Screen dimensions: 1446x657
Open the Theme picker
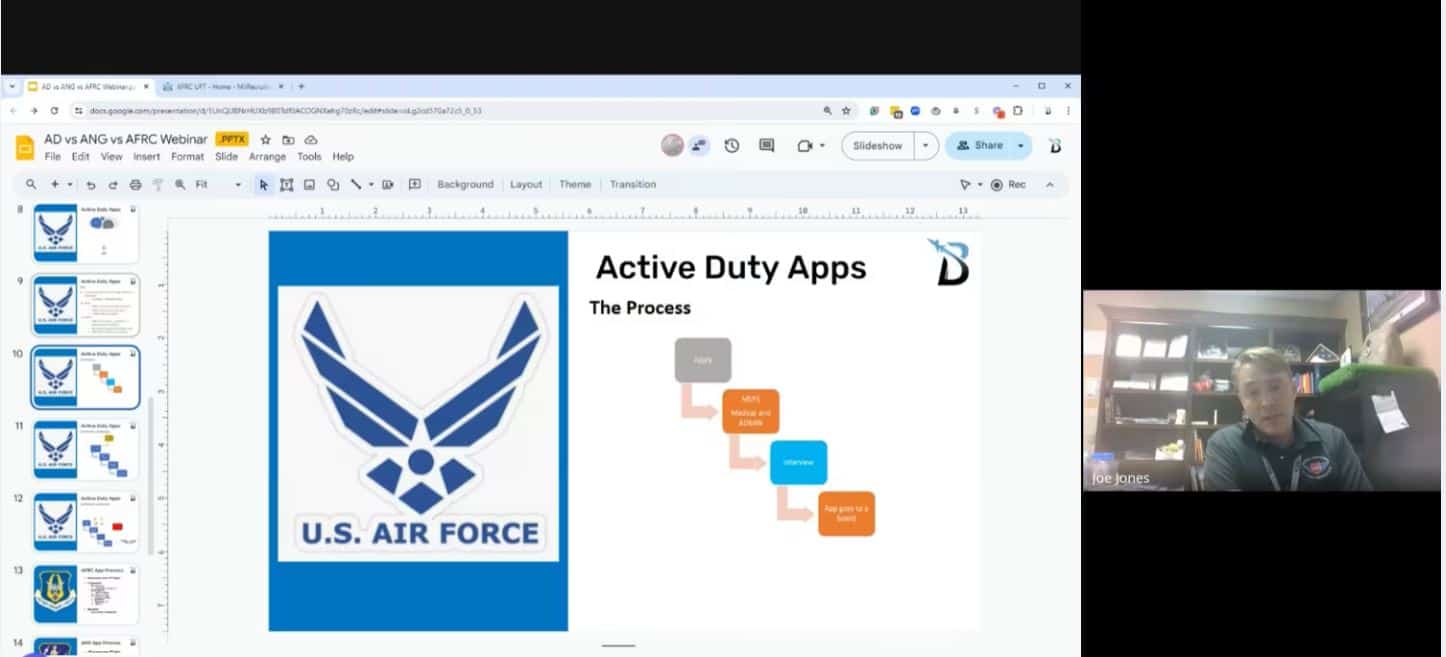coord(574,184)
